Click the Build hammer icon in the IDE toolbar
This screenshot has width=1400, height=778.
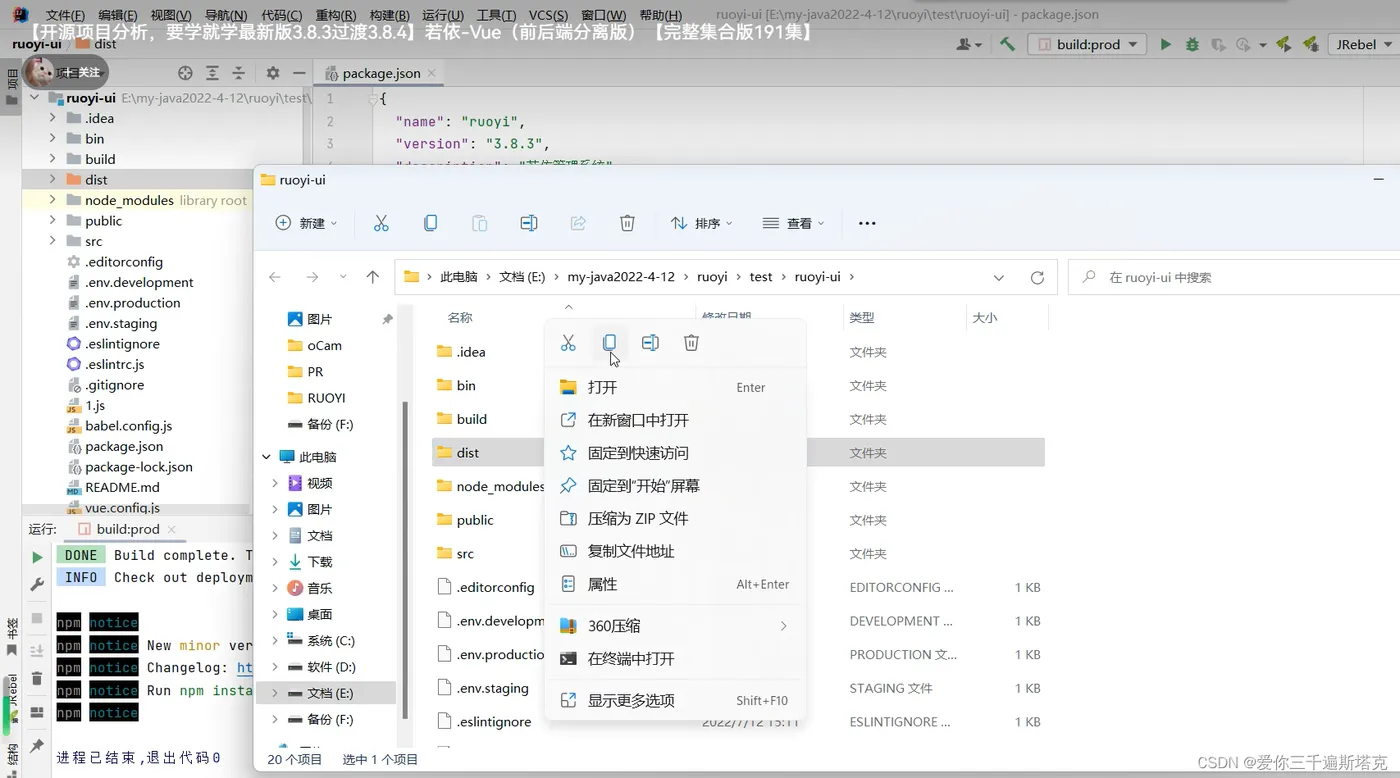click(1008, 44)
